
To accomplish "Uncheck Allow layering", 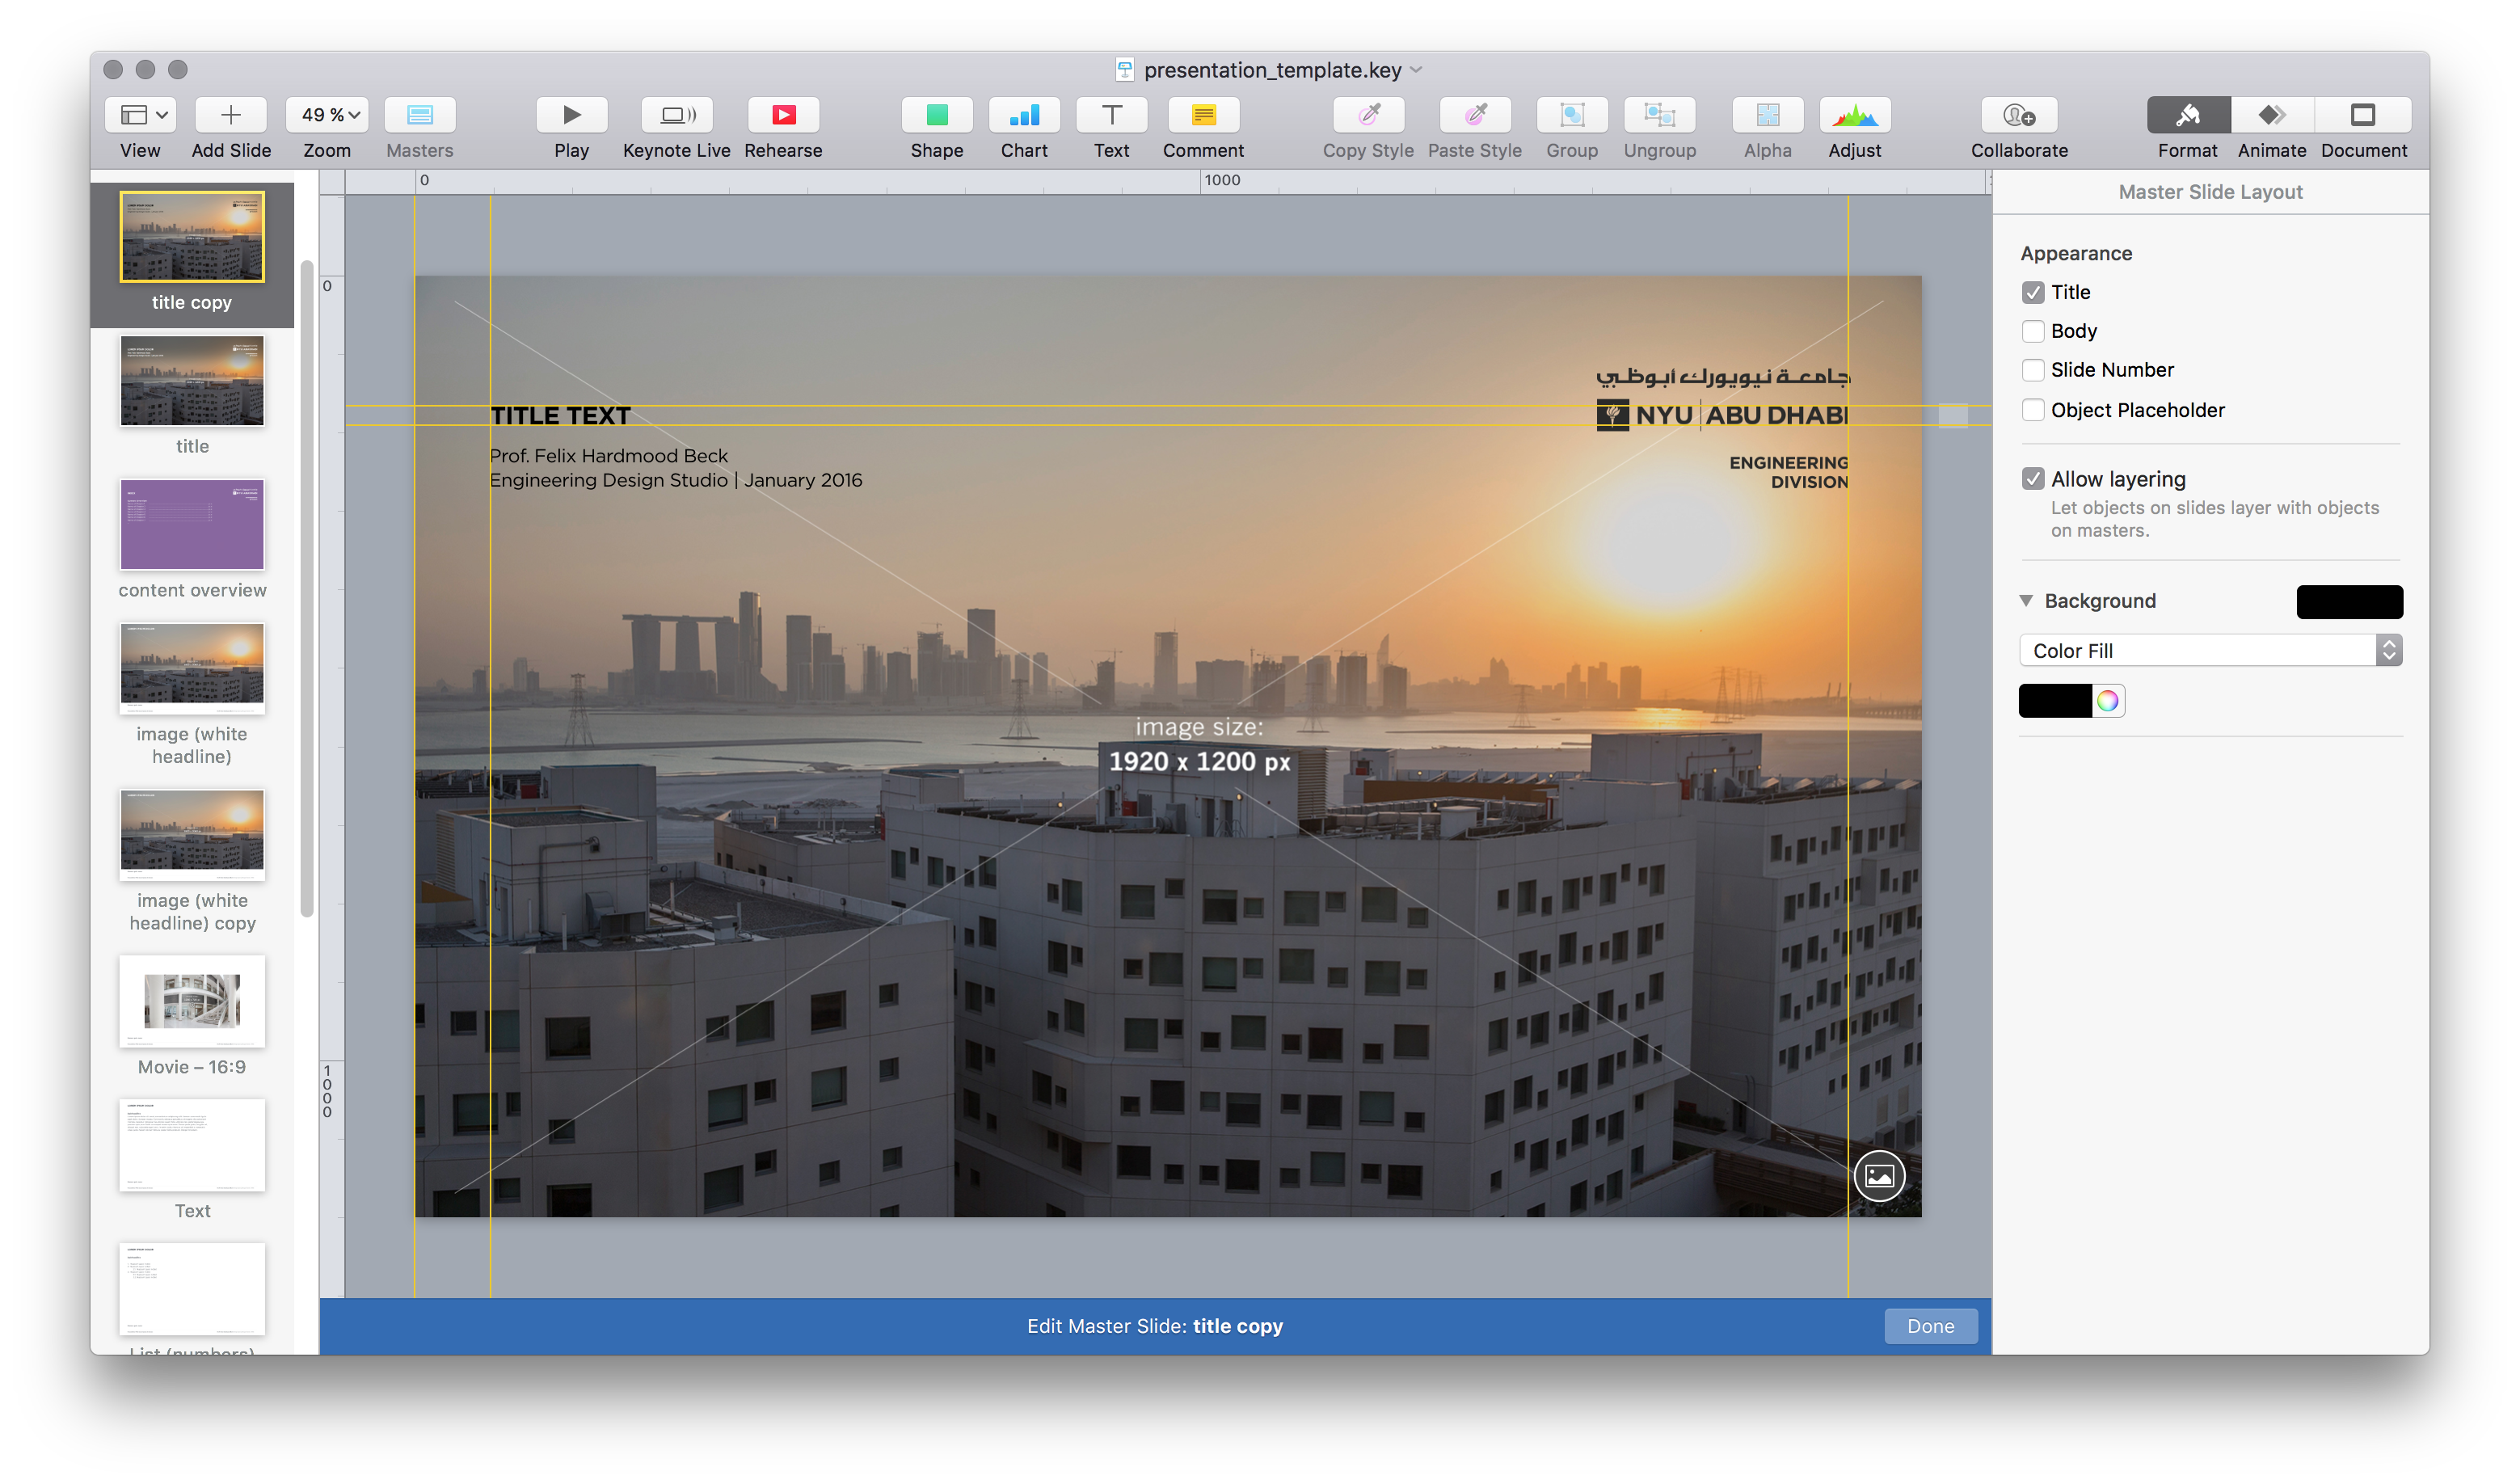I will coord(2032,479).
